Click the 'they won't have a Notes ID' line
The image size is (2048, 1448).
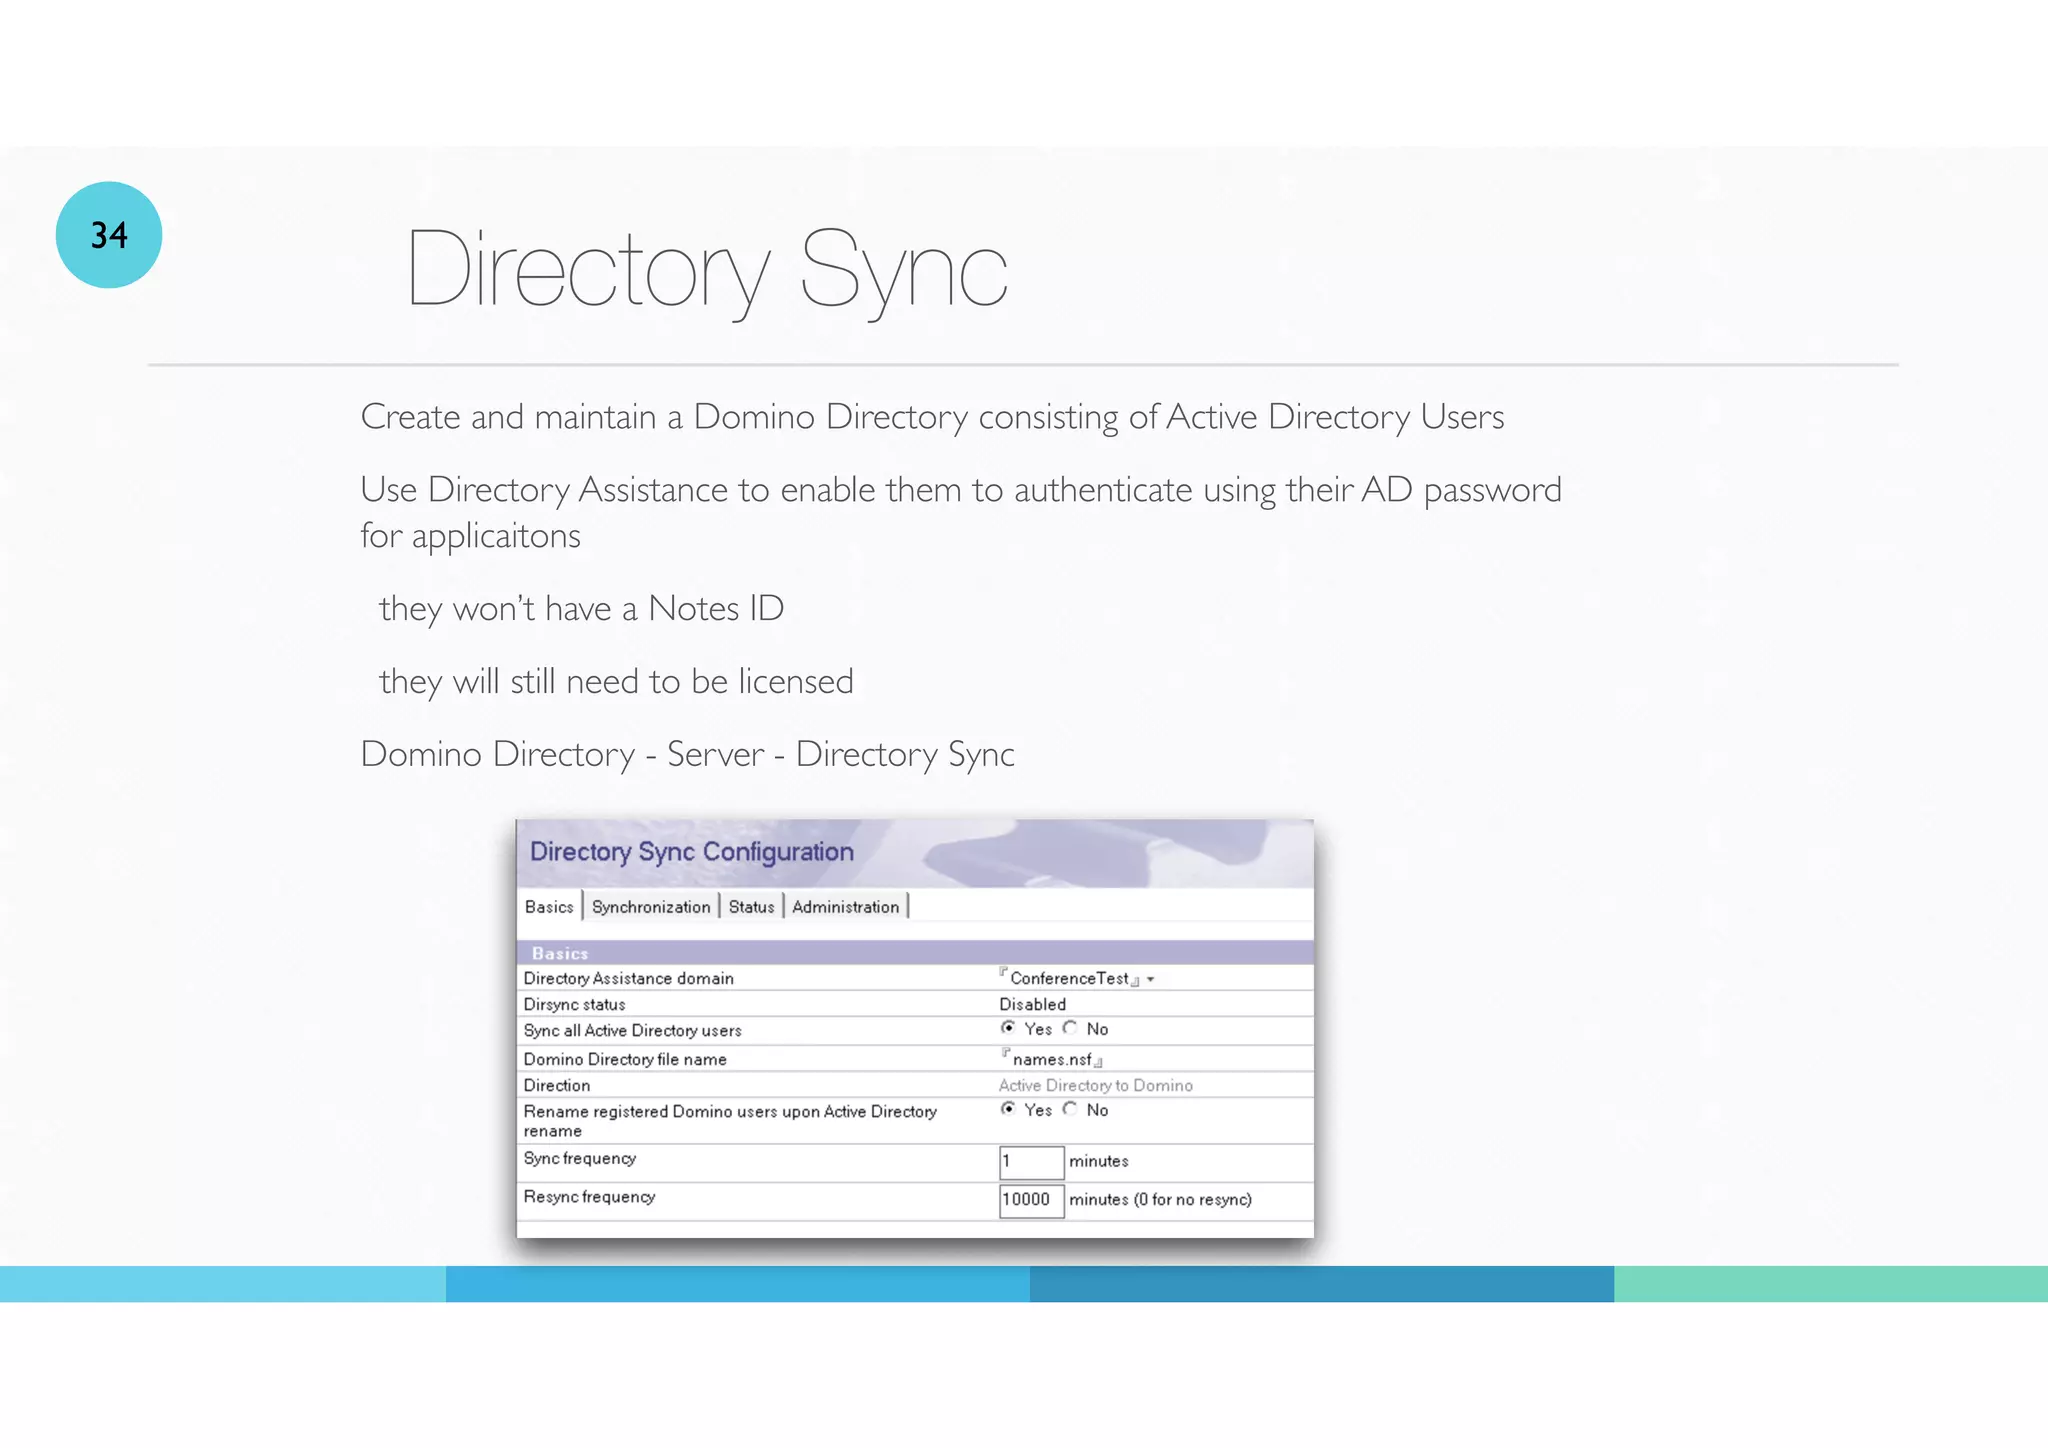581,608
